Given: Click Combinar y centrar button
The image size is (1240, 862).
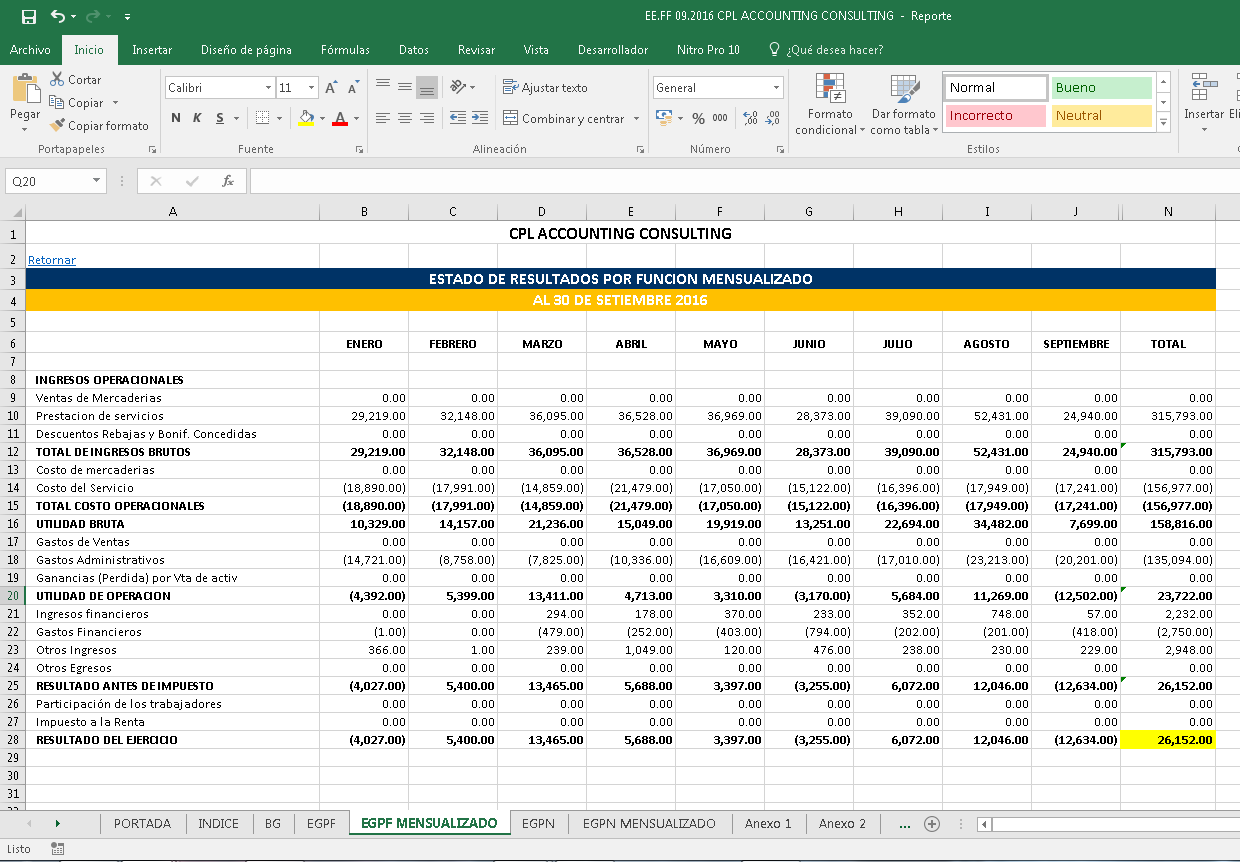Looking at the screenshot, I should pos(563,118).
